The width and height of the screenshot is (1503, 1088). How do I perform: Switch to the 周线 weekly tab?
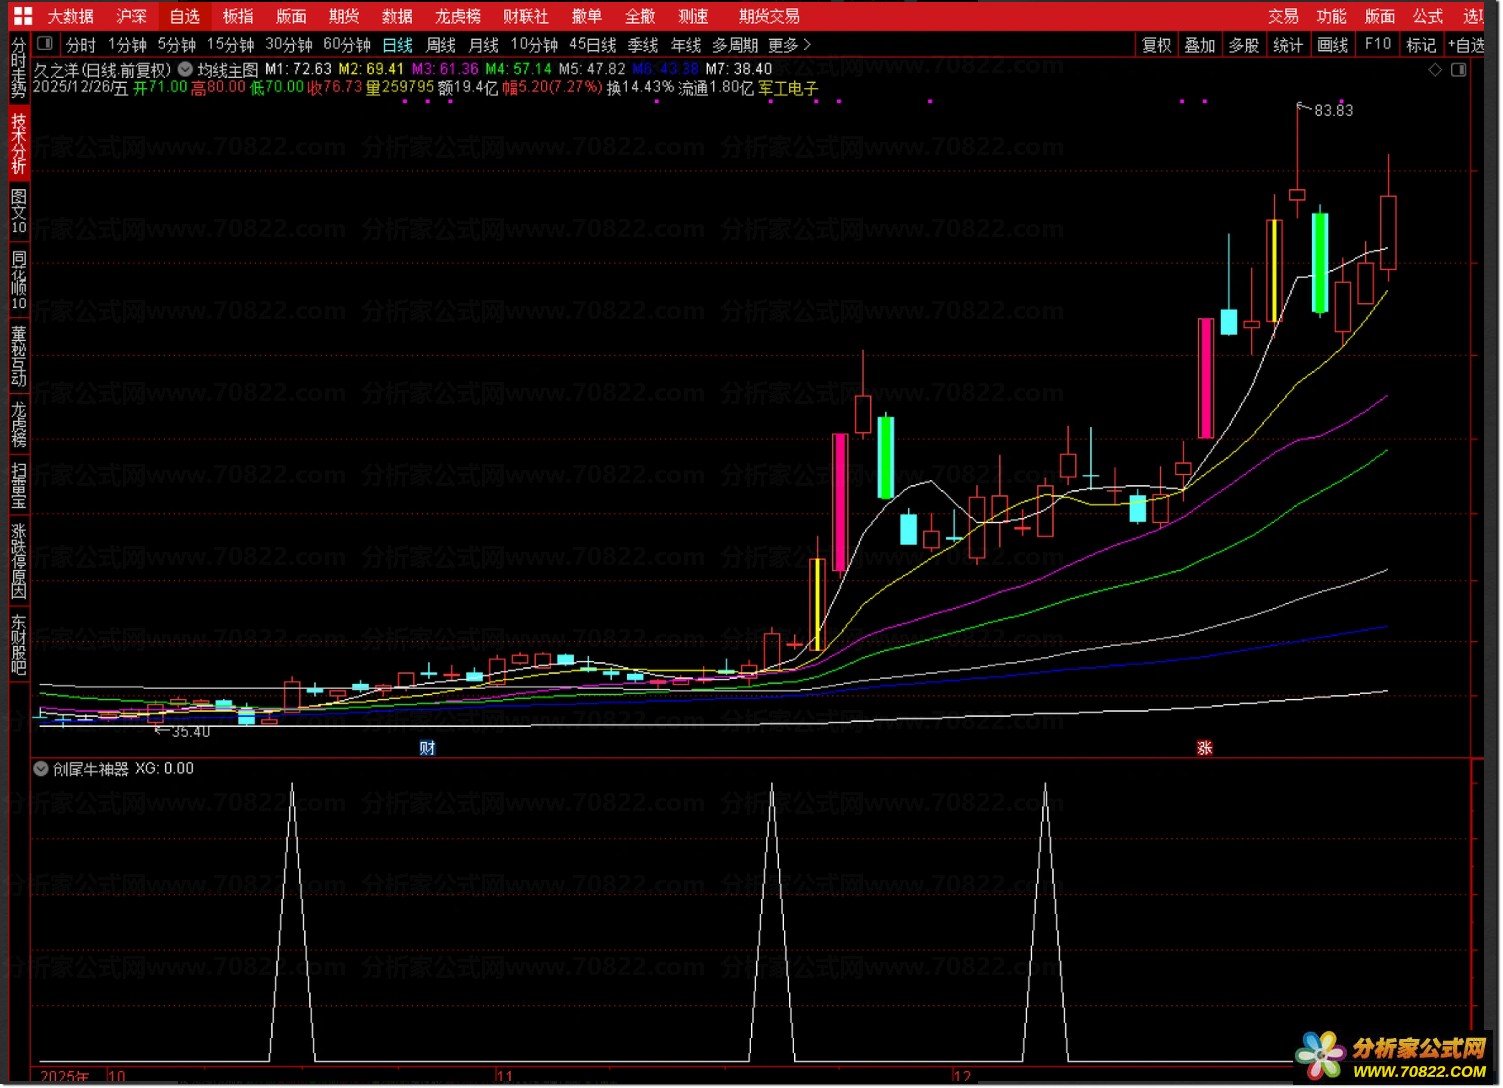440,45
